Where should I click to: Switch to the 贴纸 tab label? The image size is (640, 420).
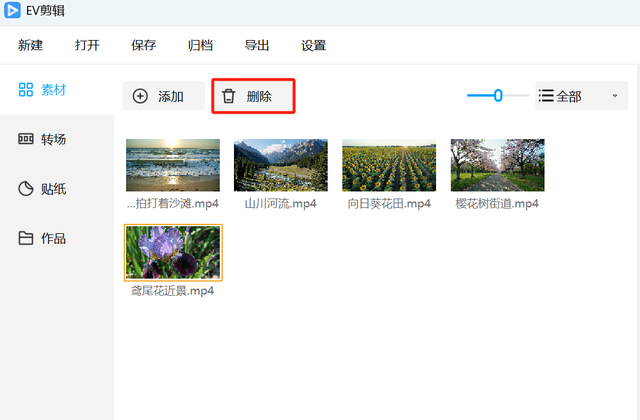pyautogui.click(x=53, y=189)
